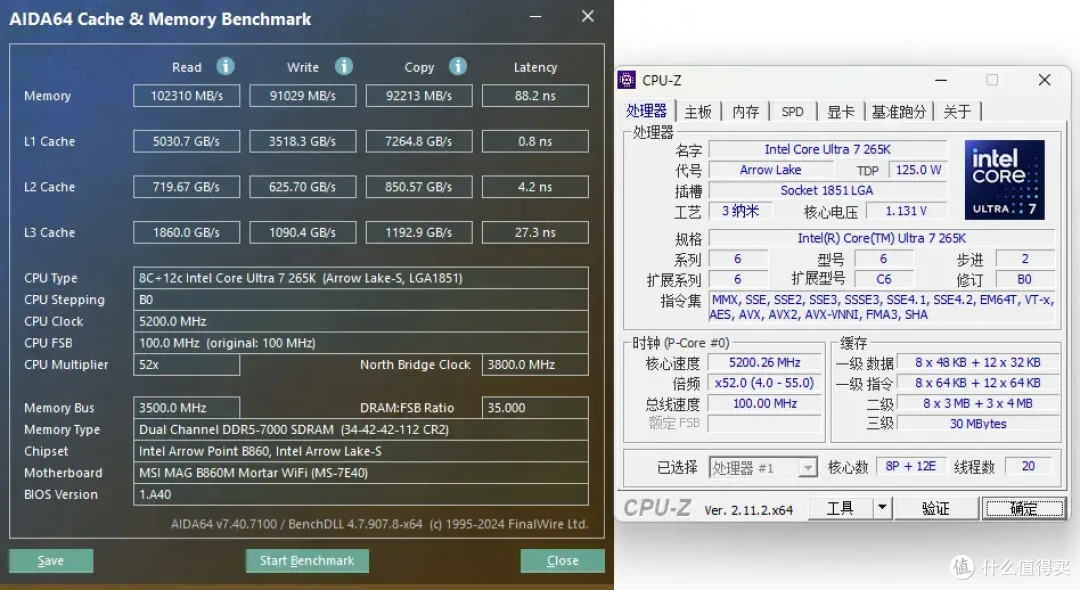Switch to the 主板 tab in CPU-Z

coord(698,112)
